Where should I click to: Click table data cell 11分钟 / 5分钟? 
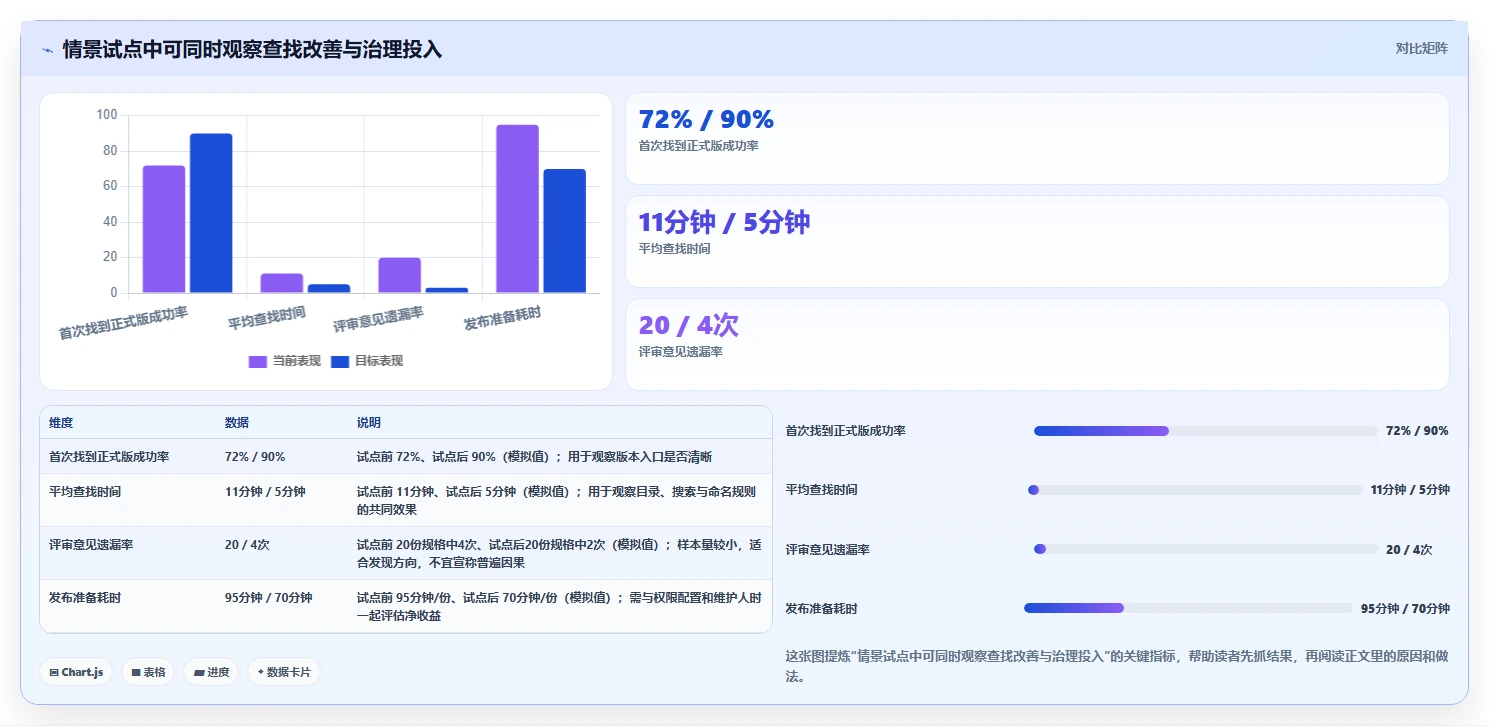265,492
